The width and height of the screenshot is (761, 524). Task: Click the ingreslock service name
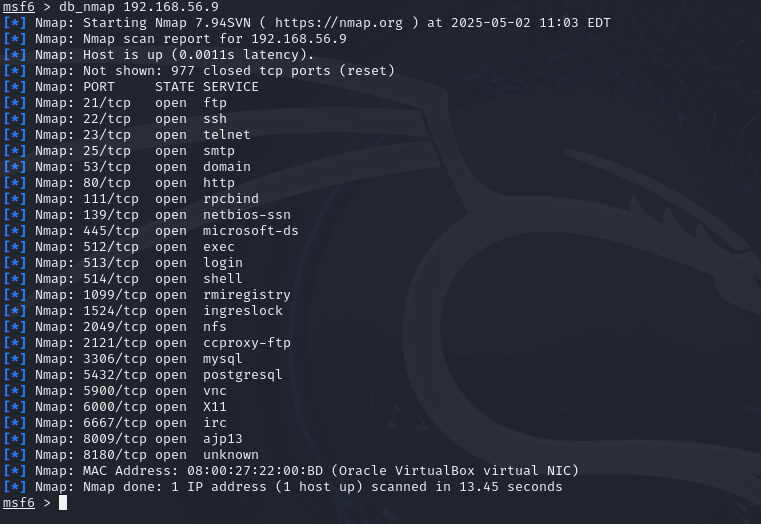[242, 311]
